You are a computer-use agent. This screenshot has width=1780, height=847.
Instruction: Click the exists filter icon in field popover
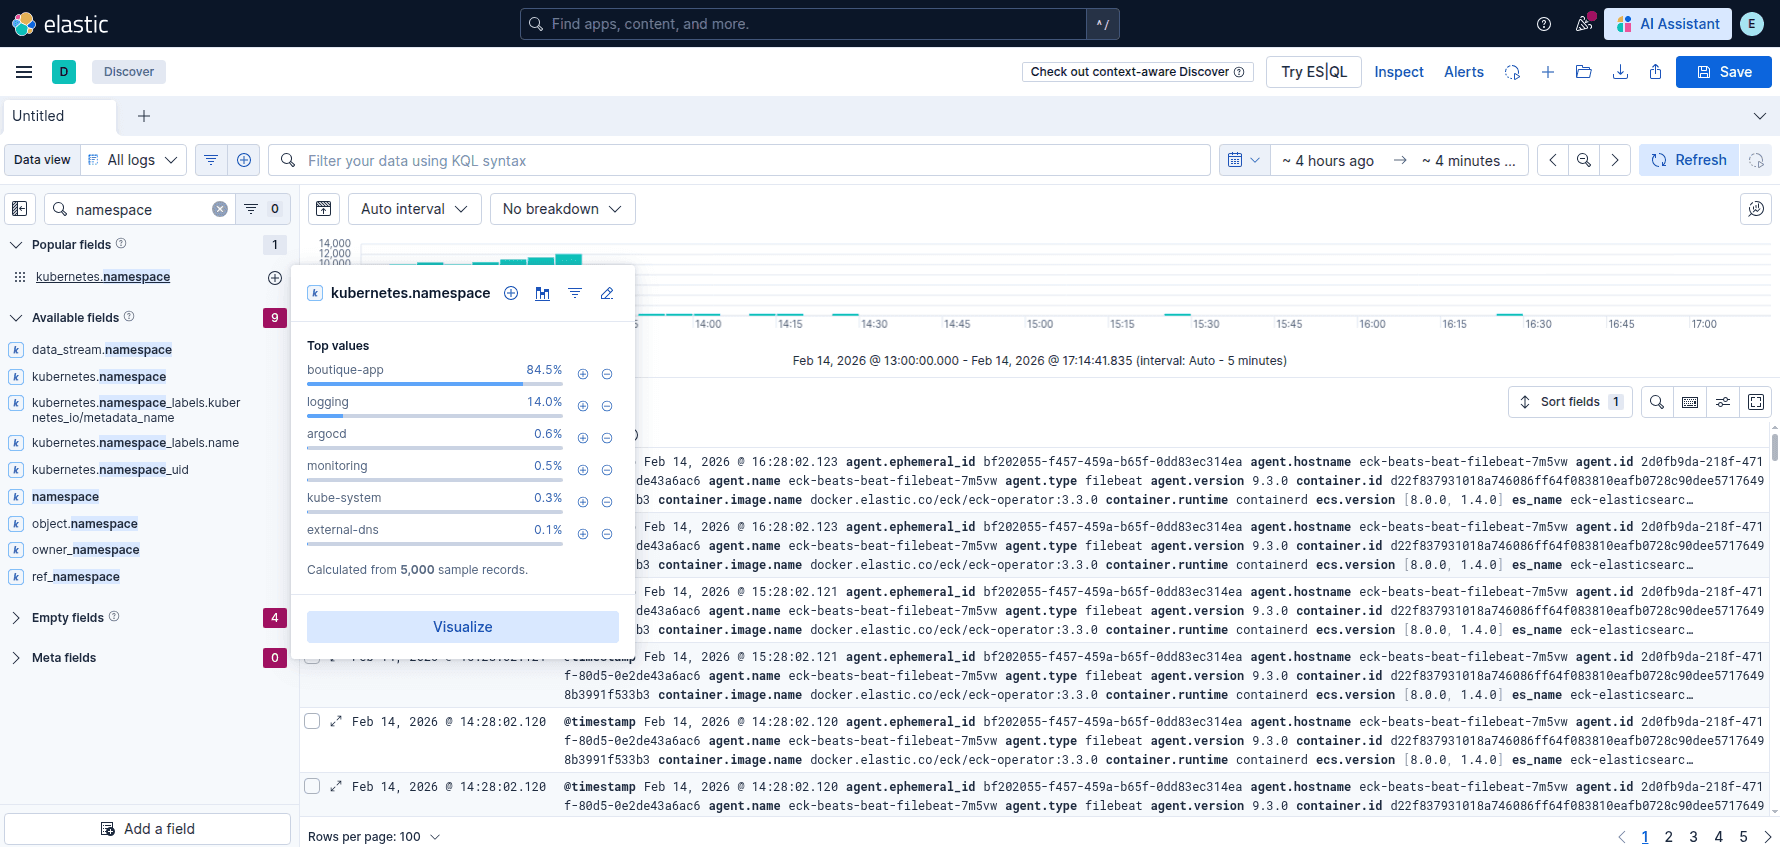click(x=575, y=293)
